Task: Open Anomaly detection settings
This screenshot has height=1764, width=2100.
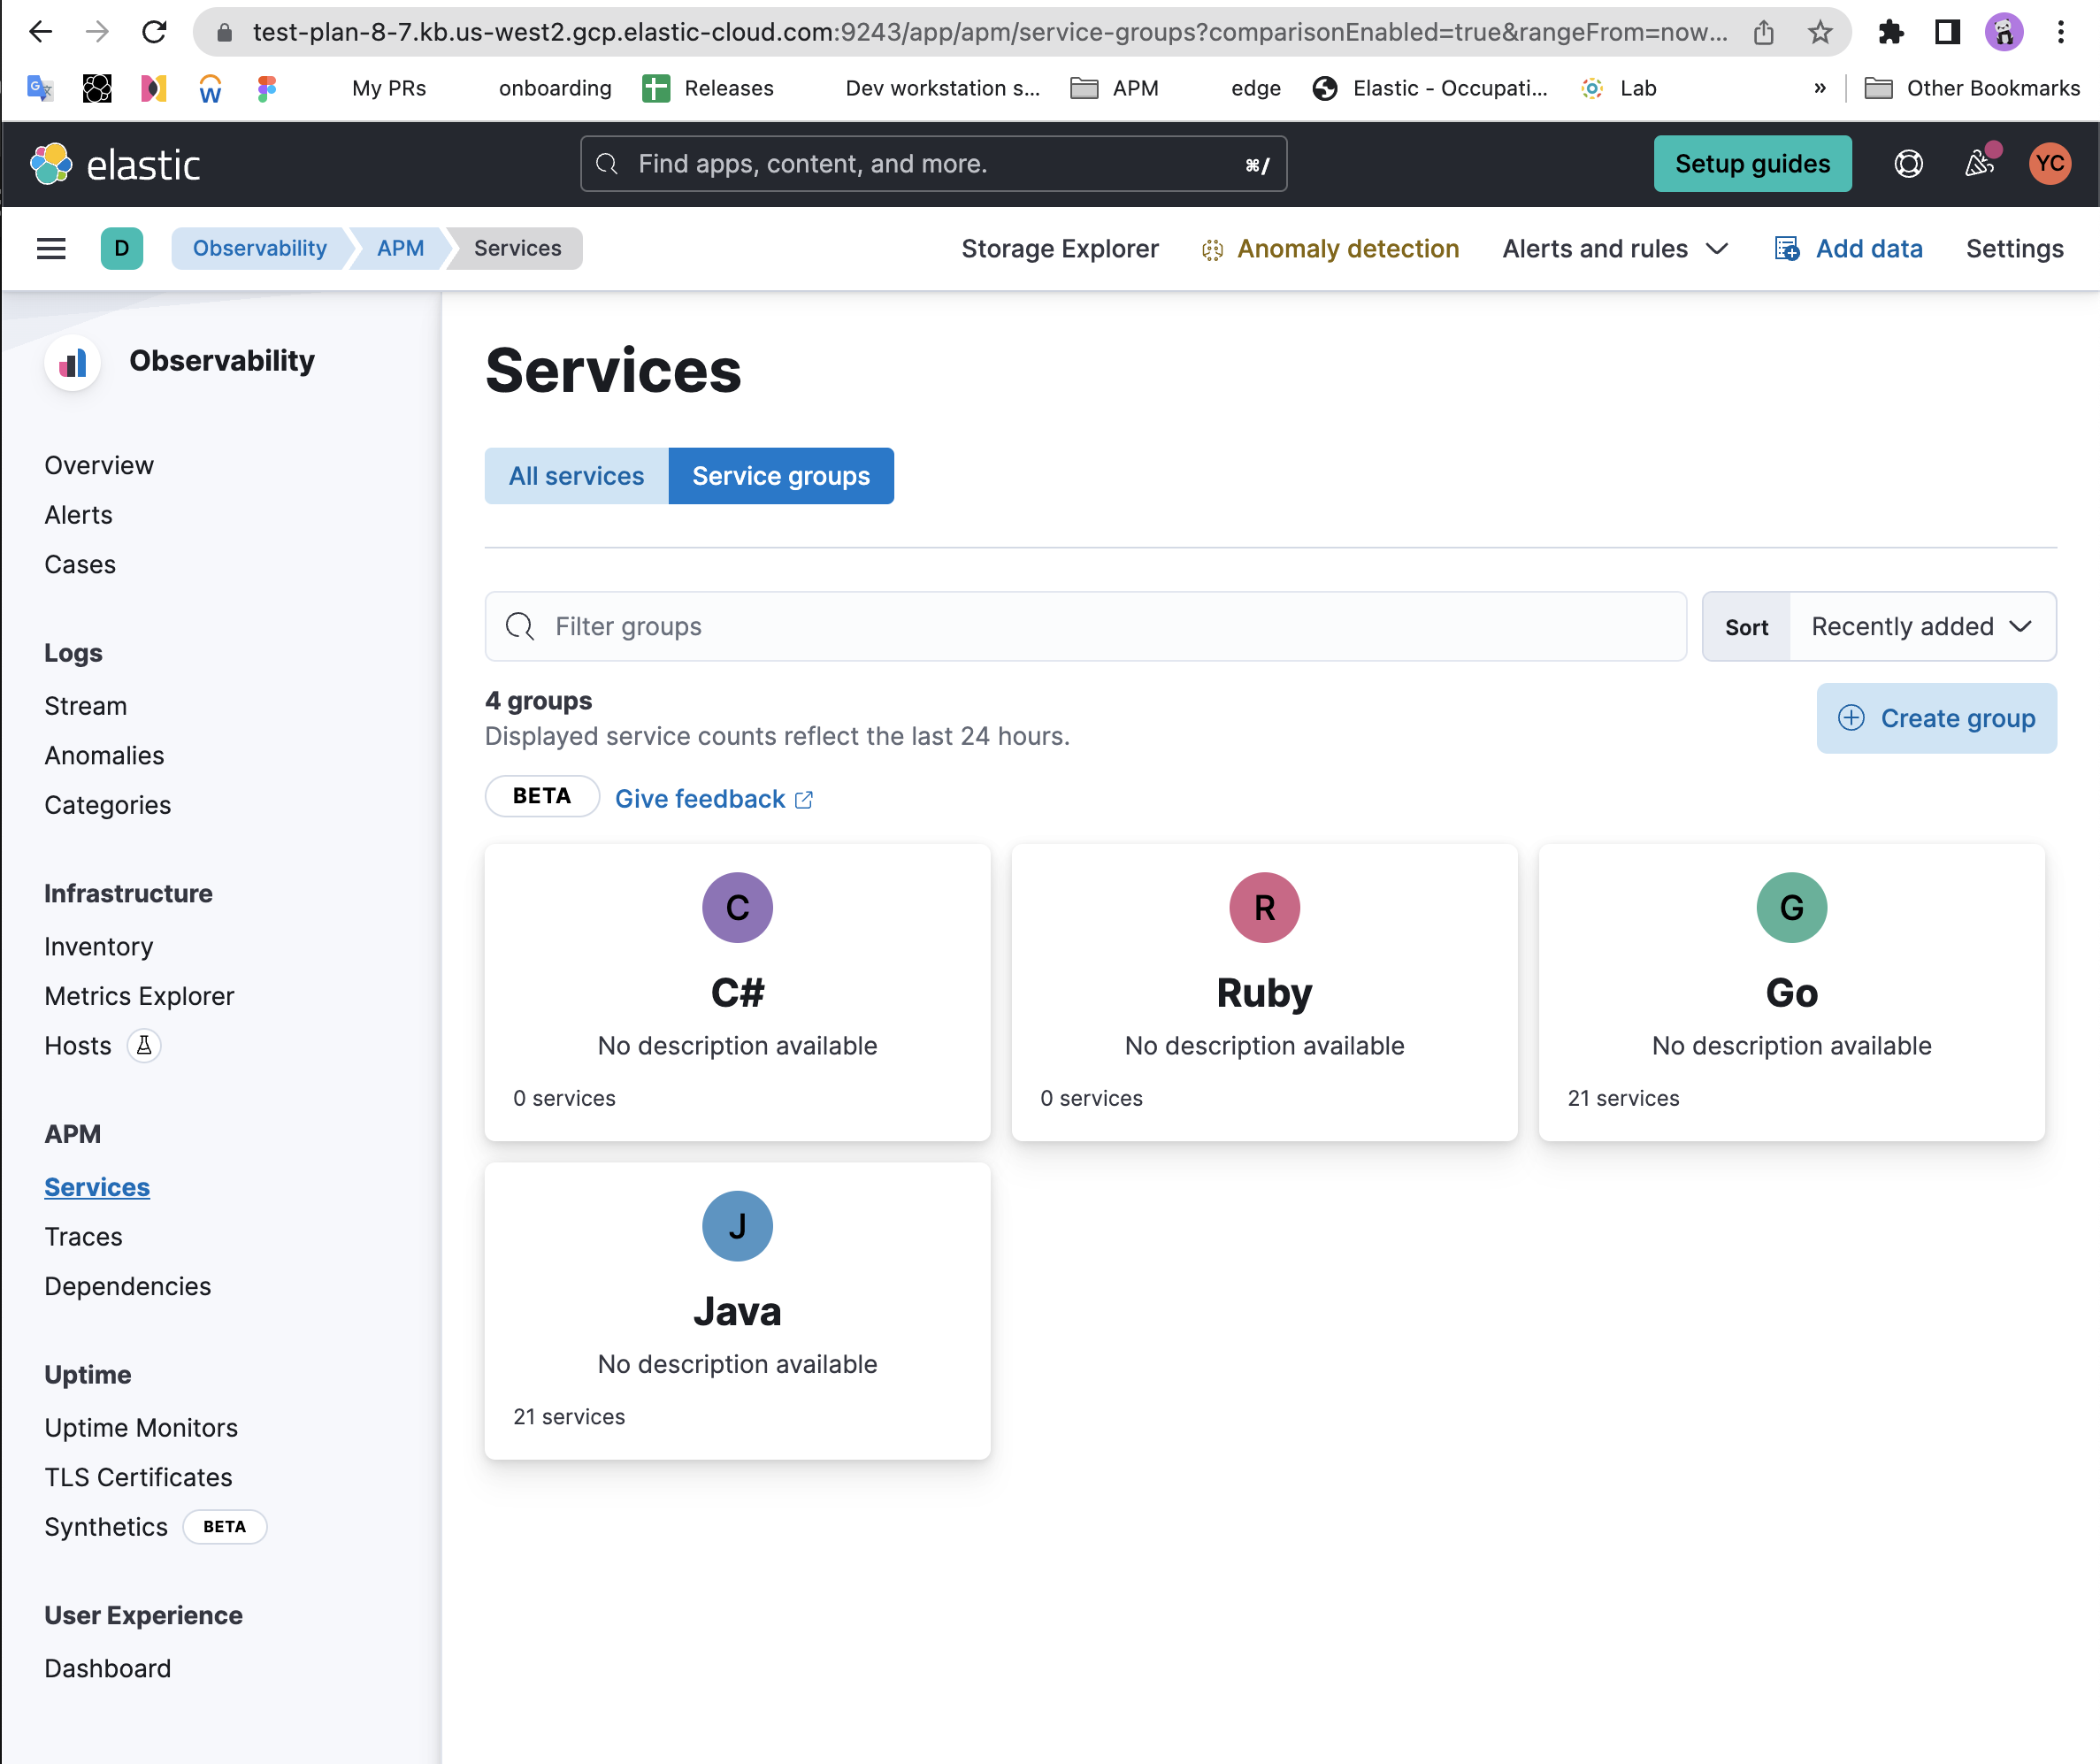Action: (x=1330, y=248)
